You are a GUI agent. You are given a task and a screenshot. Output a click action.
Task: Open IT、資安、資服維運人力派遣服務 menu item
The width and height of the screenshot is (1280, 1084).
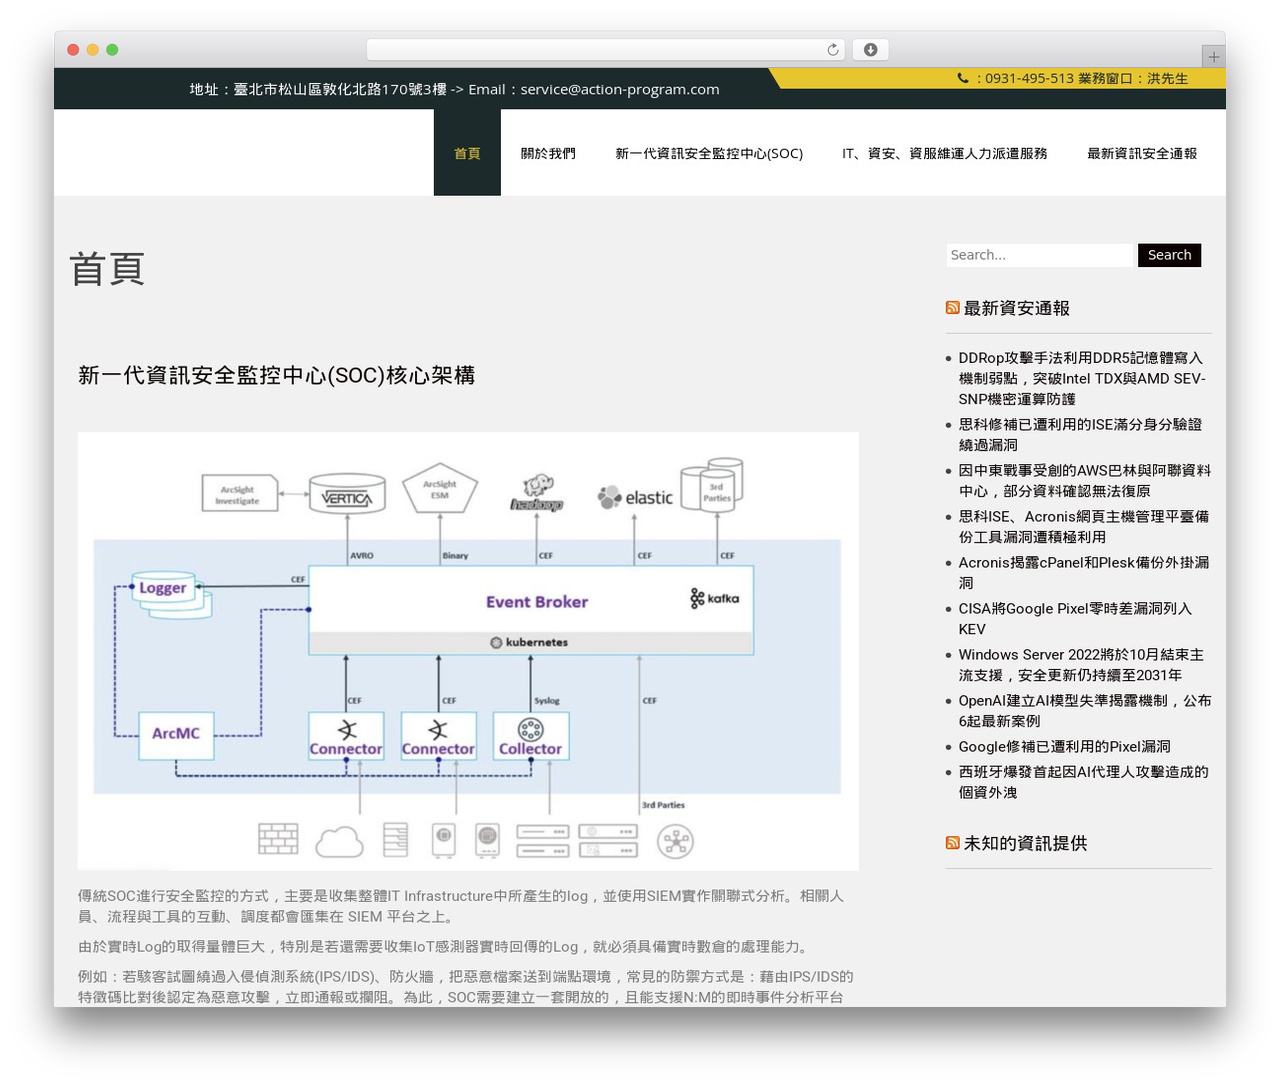(x=945, y=153)
